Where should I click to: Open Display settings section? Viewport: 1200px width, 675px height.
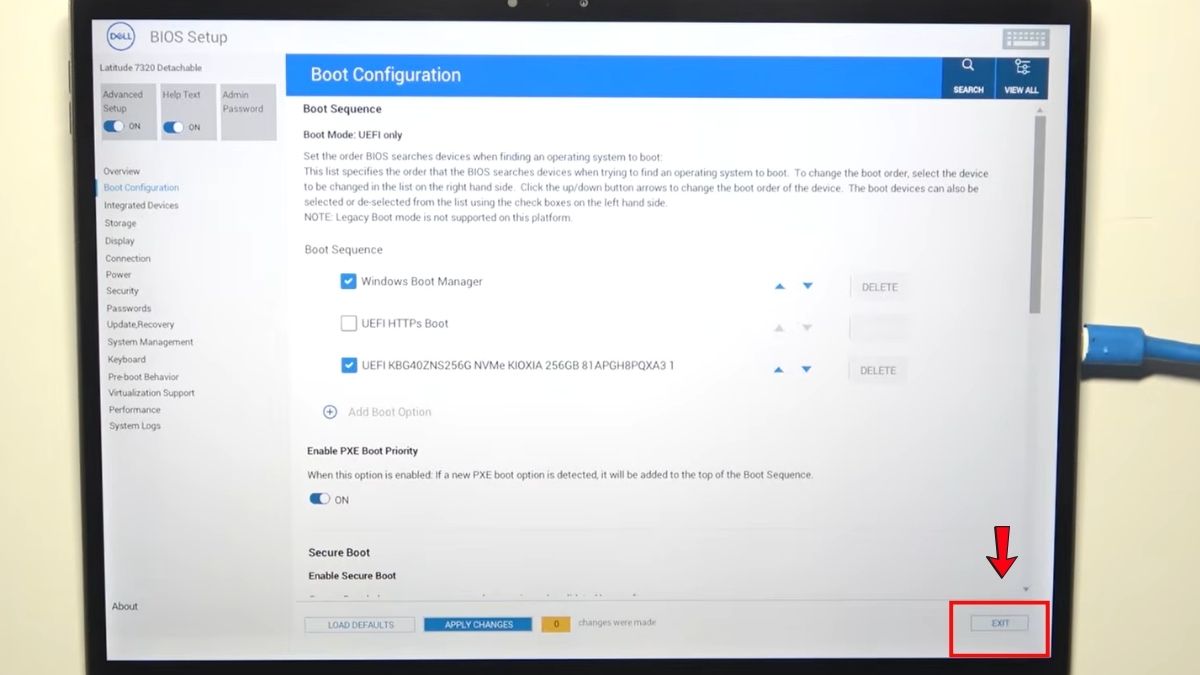[120, 241]
